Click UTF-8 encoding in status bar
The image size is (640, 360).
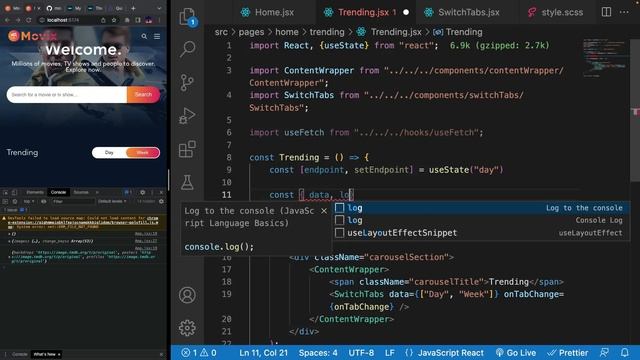[361, 353]
